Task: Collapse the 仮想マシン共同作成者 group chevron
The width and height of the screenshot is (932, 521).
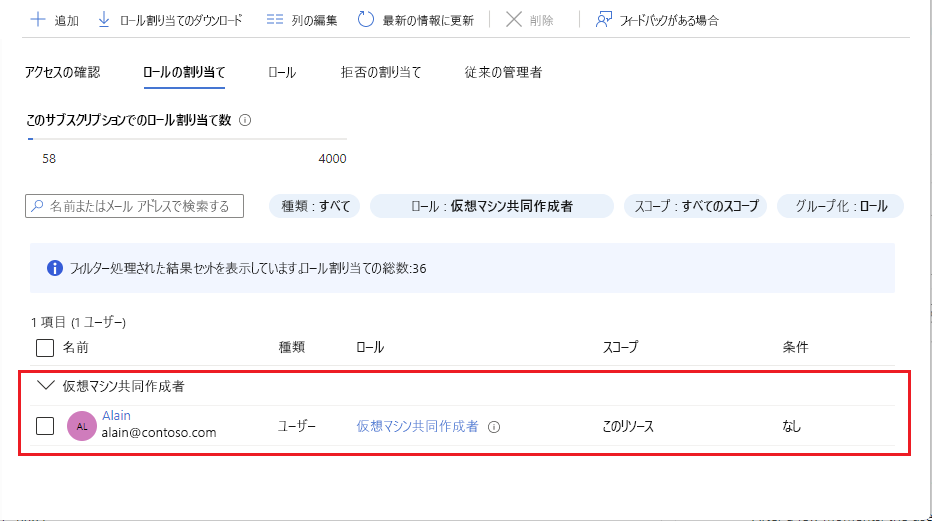Action: point(44,385)
